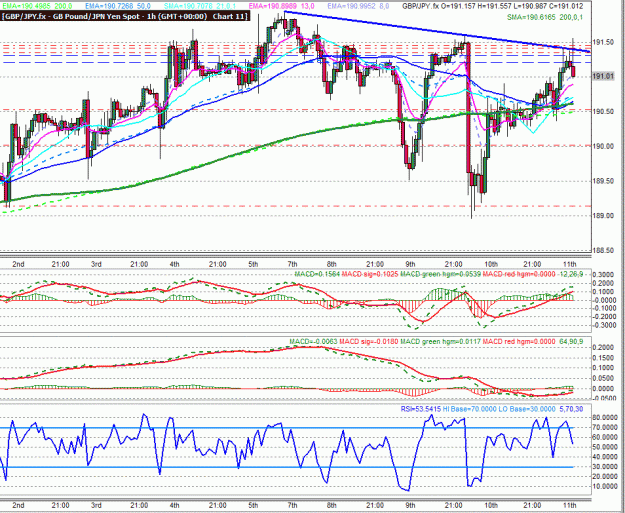Click the current price marker 191.01
The image size is (625, 513).
(603, 76)
